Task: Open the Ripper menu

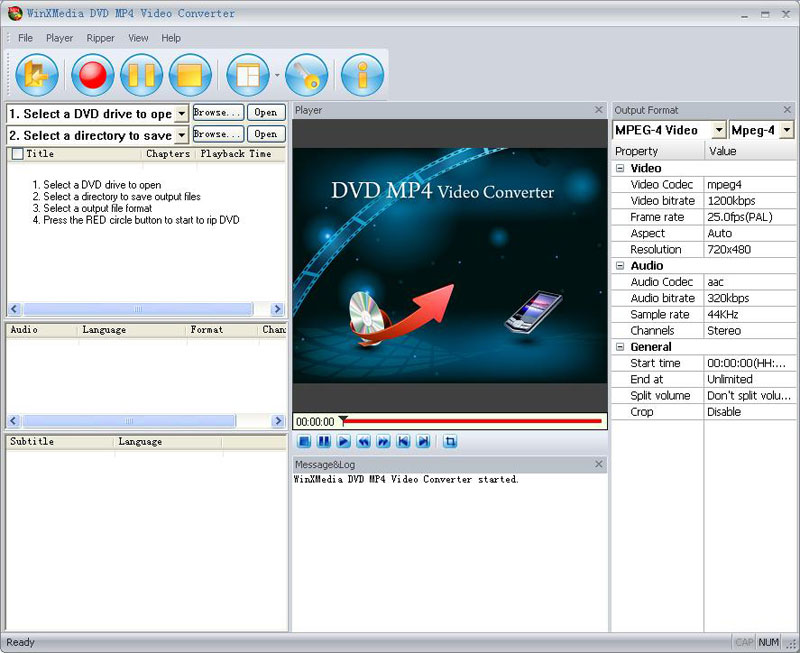Action: coord(101,38)
